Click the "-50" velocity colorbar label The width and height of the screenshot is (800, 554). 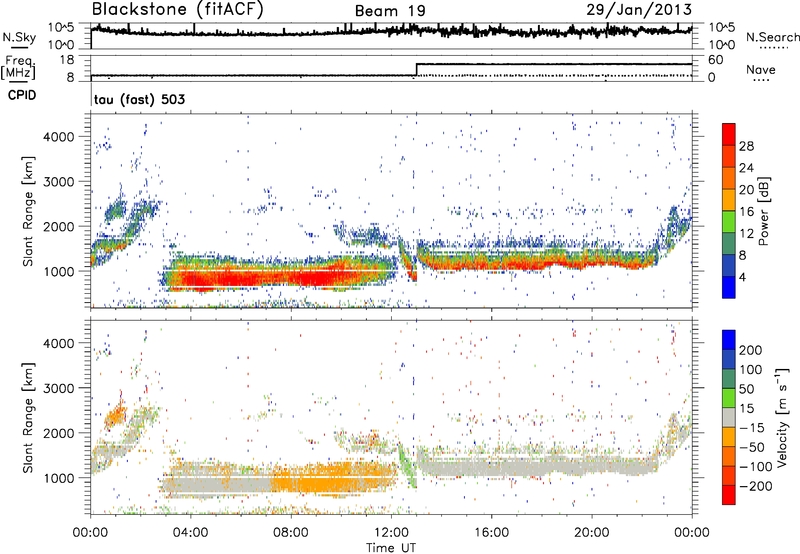click(x=752, y=447)
